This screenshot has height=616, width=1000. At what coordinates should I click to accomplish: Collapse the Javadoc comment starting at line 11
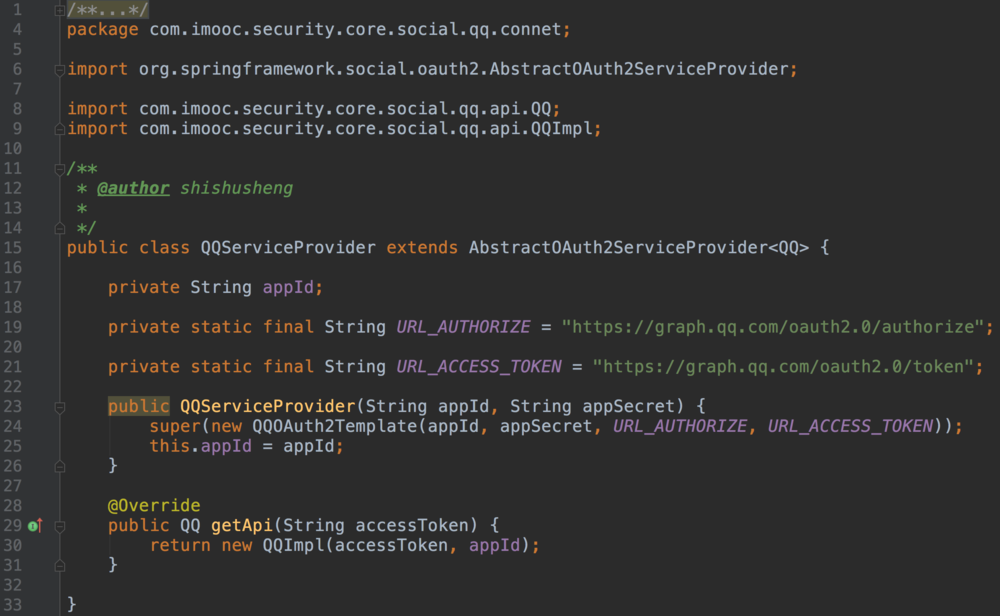click(x=60, y=168)
